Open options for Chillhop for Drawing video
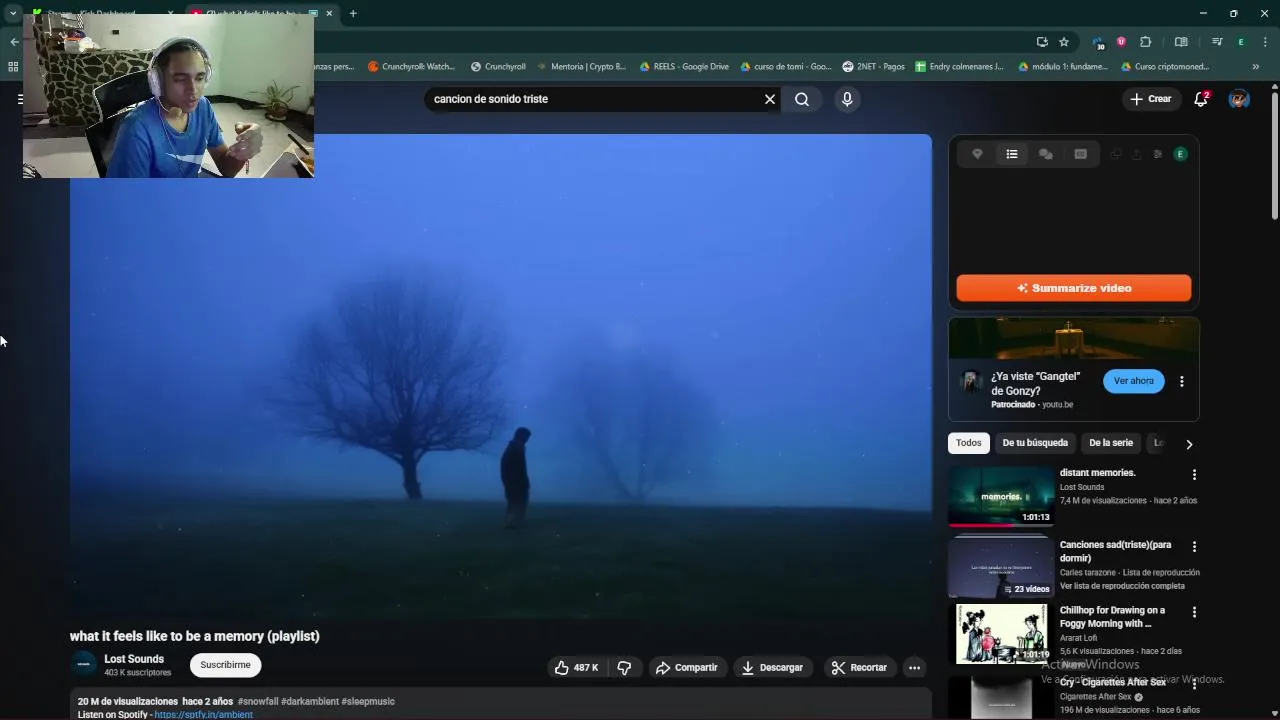Viewport: 1280px width, 720px height. (1194, 612)
